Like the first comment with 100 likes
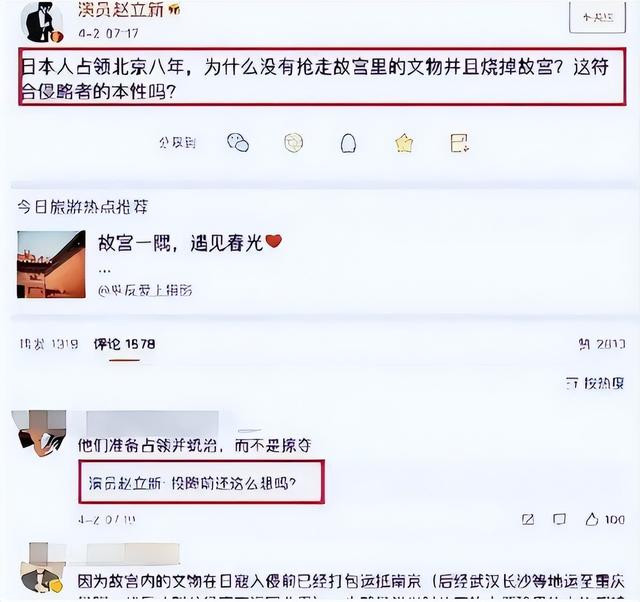Screen dimensions: 640x602 (605, 519)
